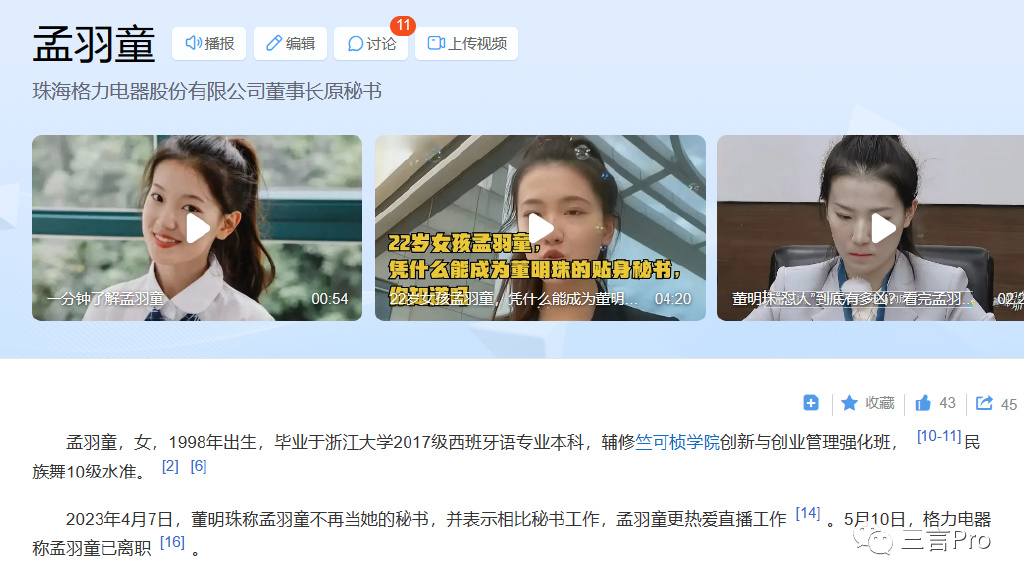Viewport: 1024px width, 584px height.
Task: Open citation reference [16]
Action: (x=172, y=542)
